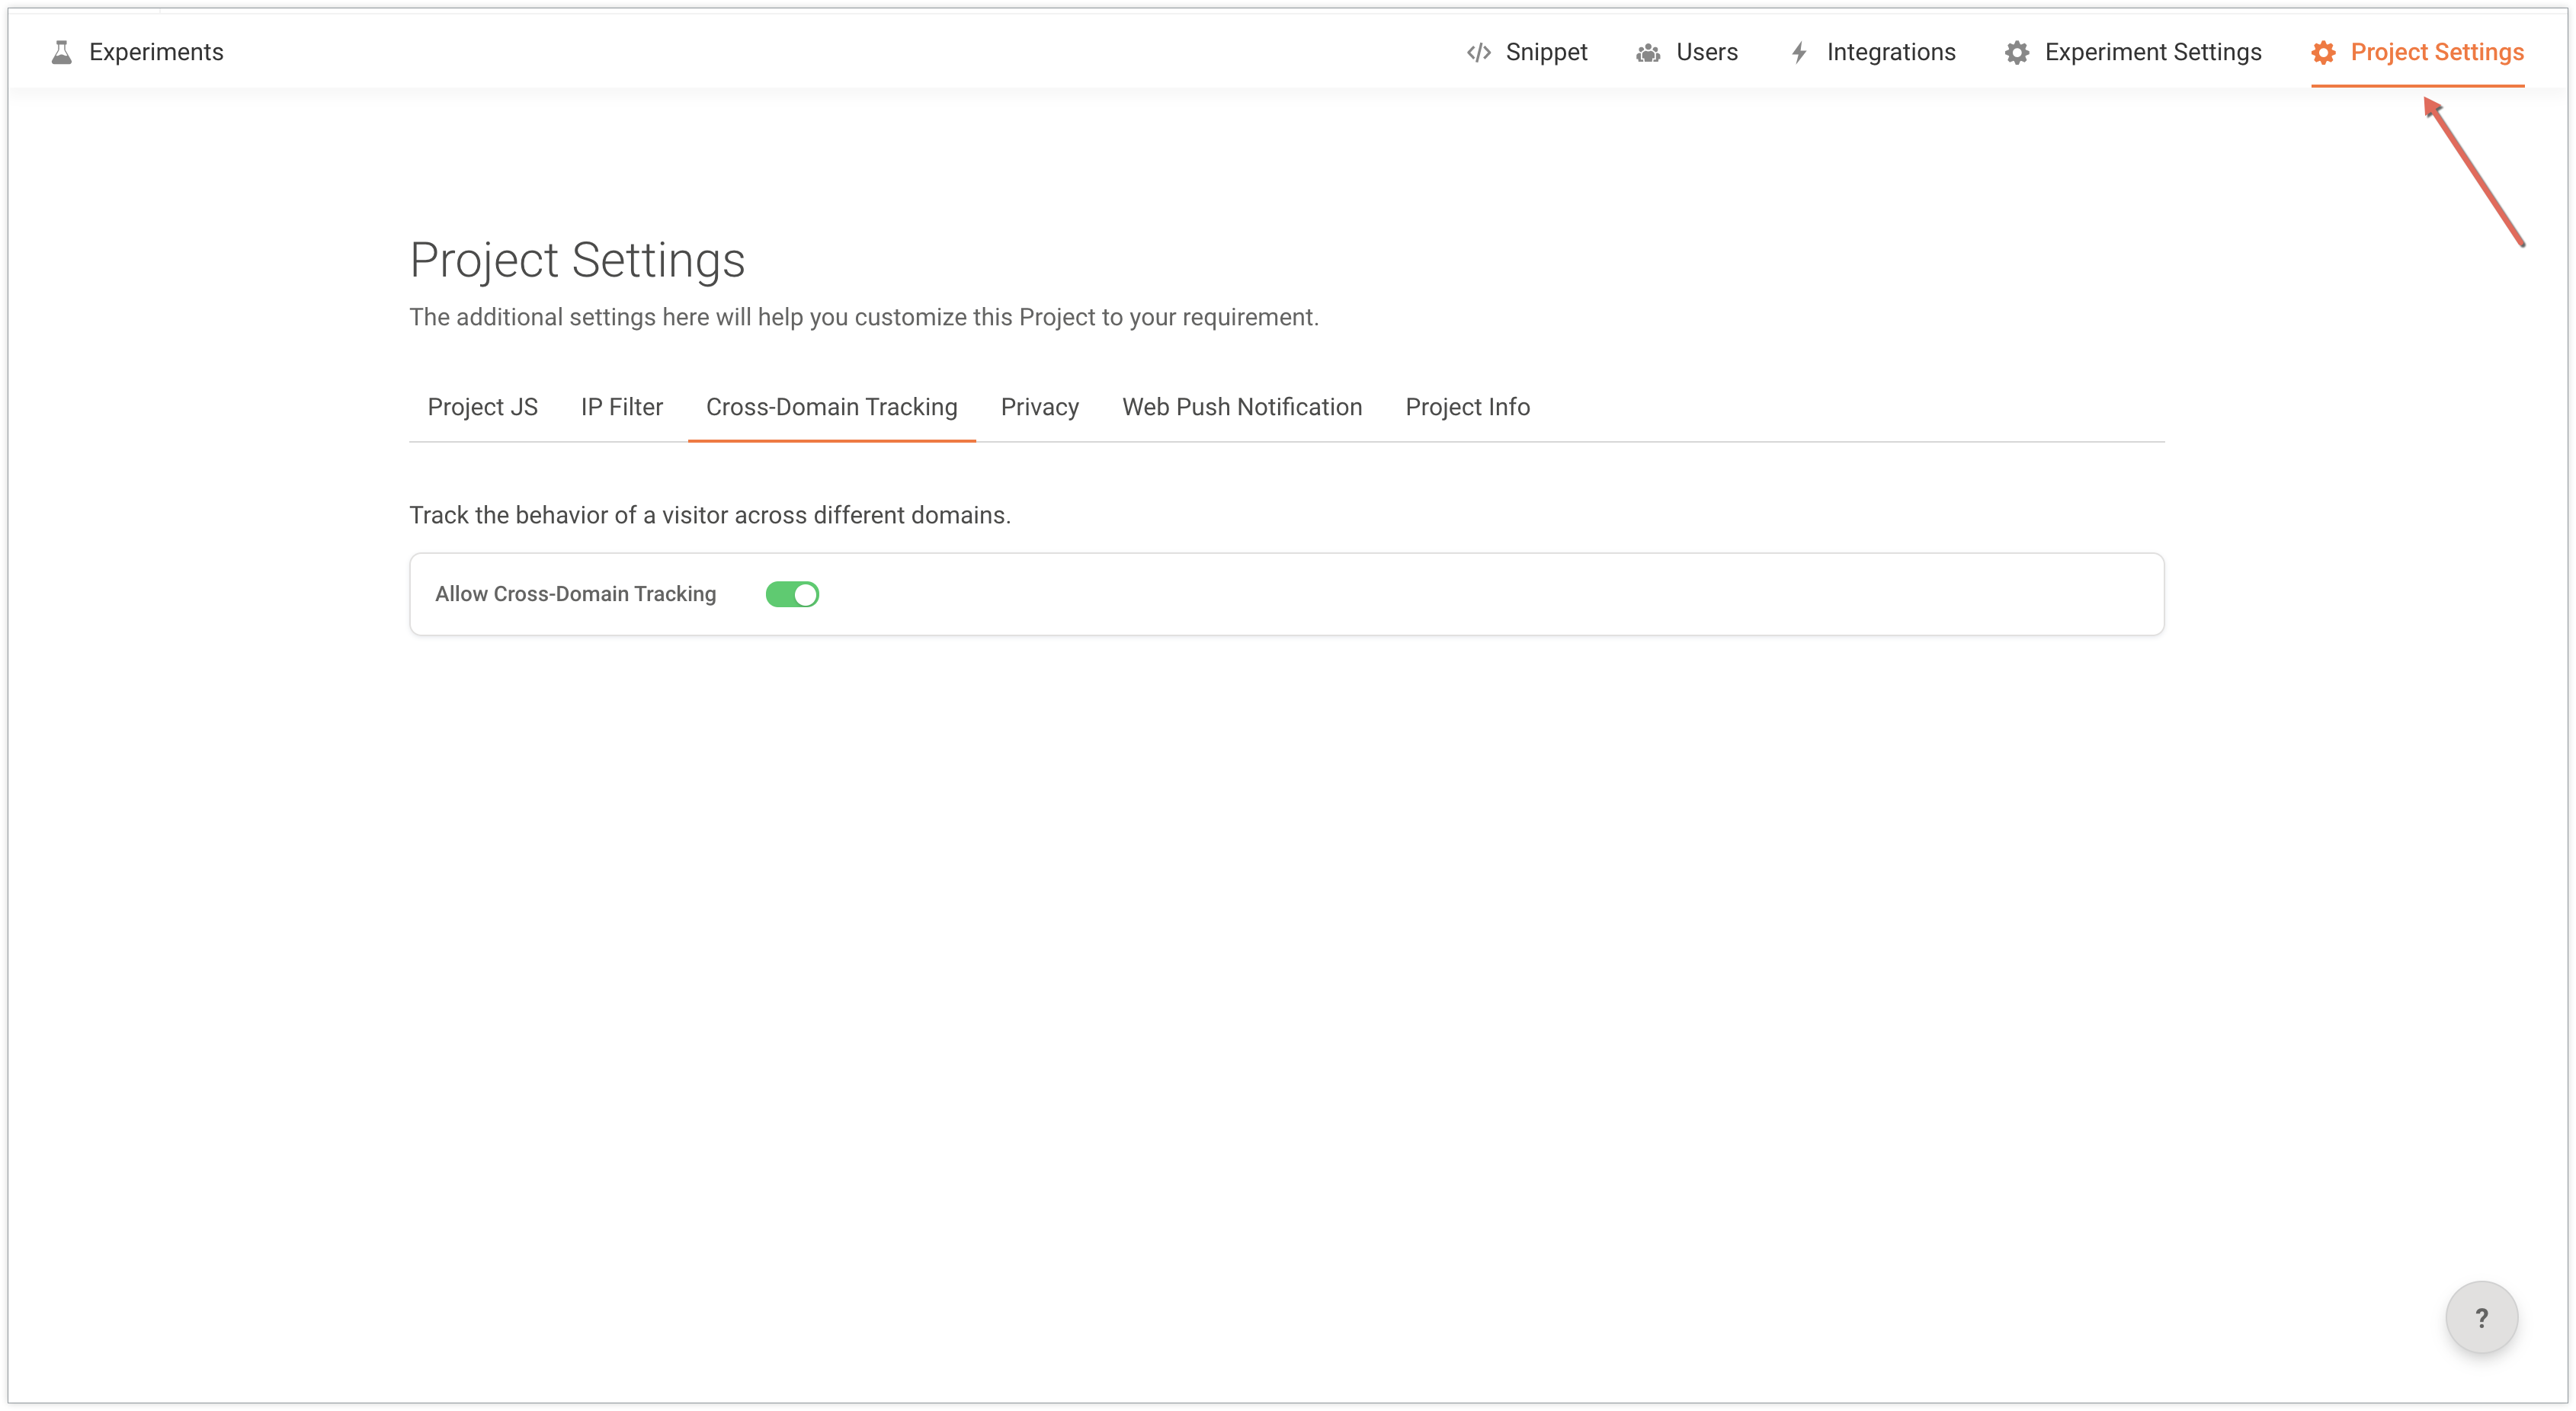2576x1411 pixels.
Task: Open Integrations nav link text
Action: tap(1890, 52)
